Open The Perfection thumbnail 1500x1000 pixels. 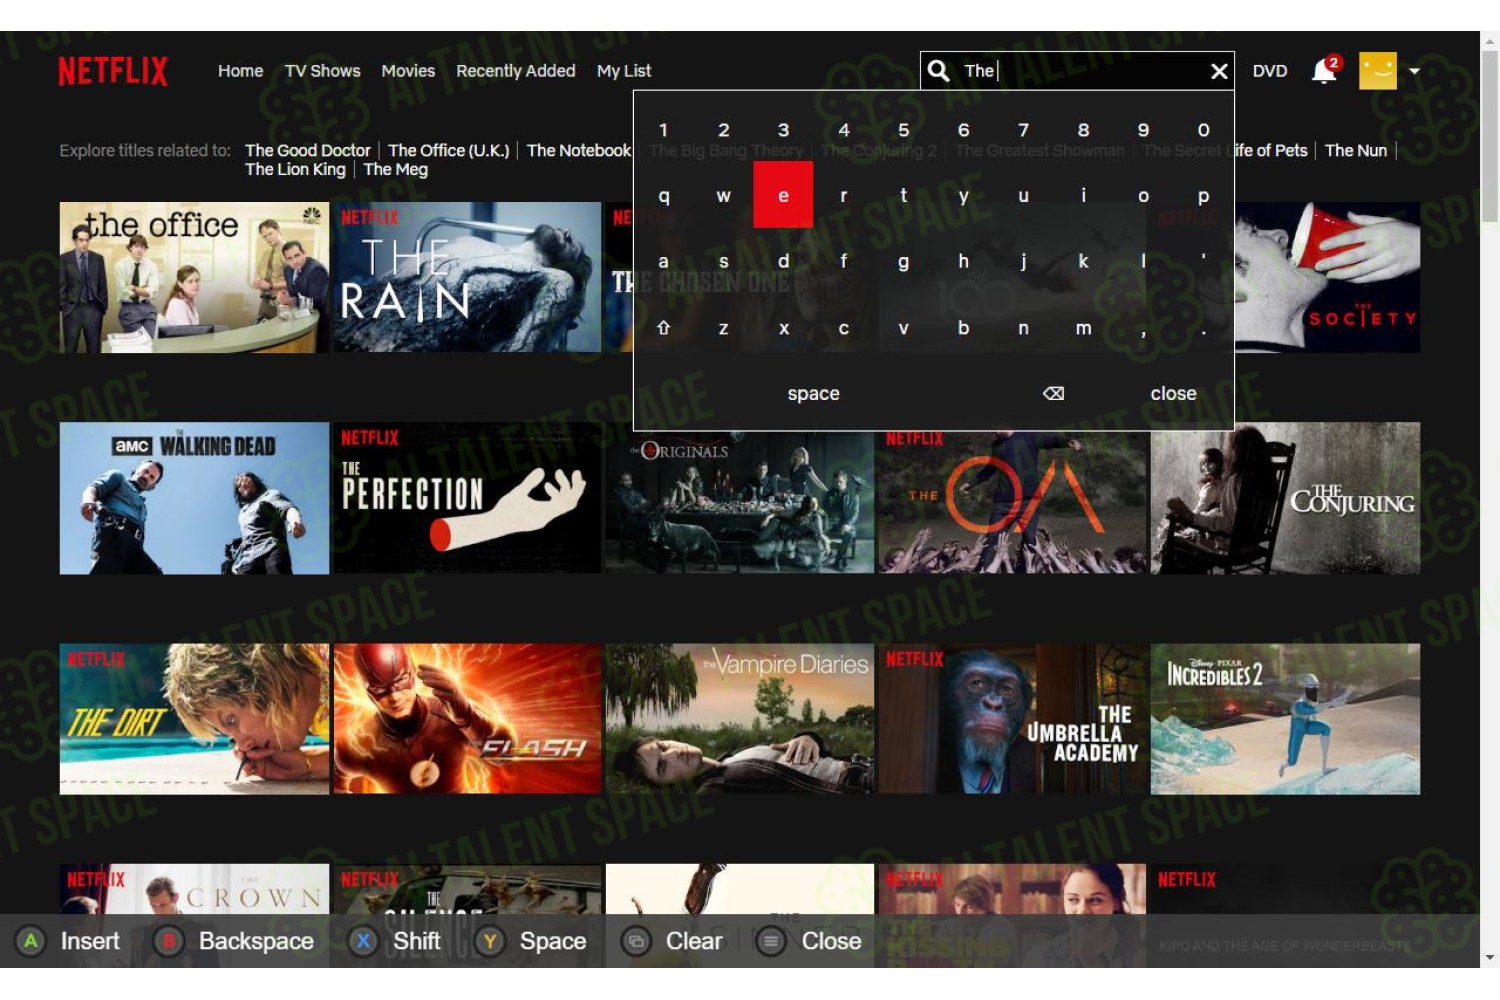tap(467, 498)
